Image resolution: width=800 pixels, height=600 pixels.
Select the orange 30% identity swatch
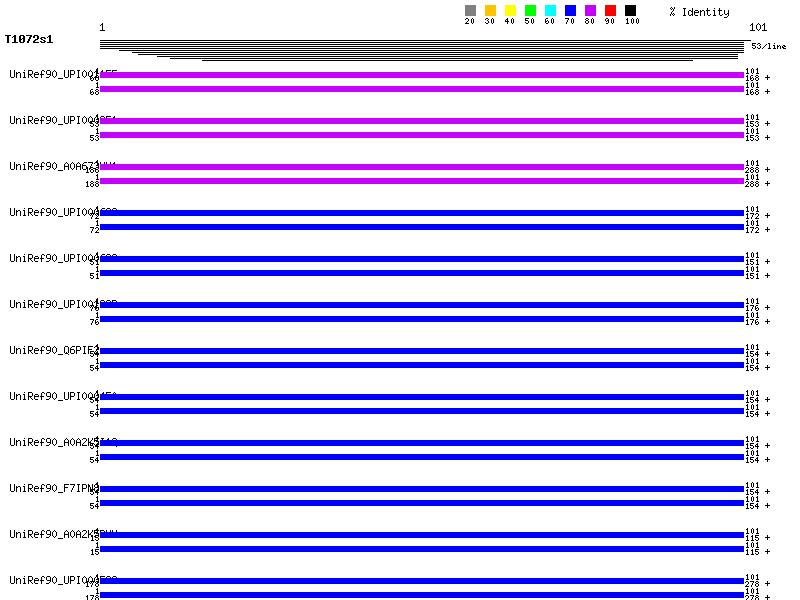click(x=490, y=11)
